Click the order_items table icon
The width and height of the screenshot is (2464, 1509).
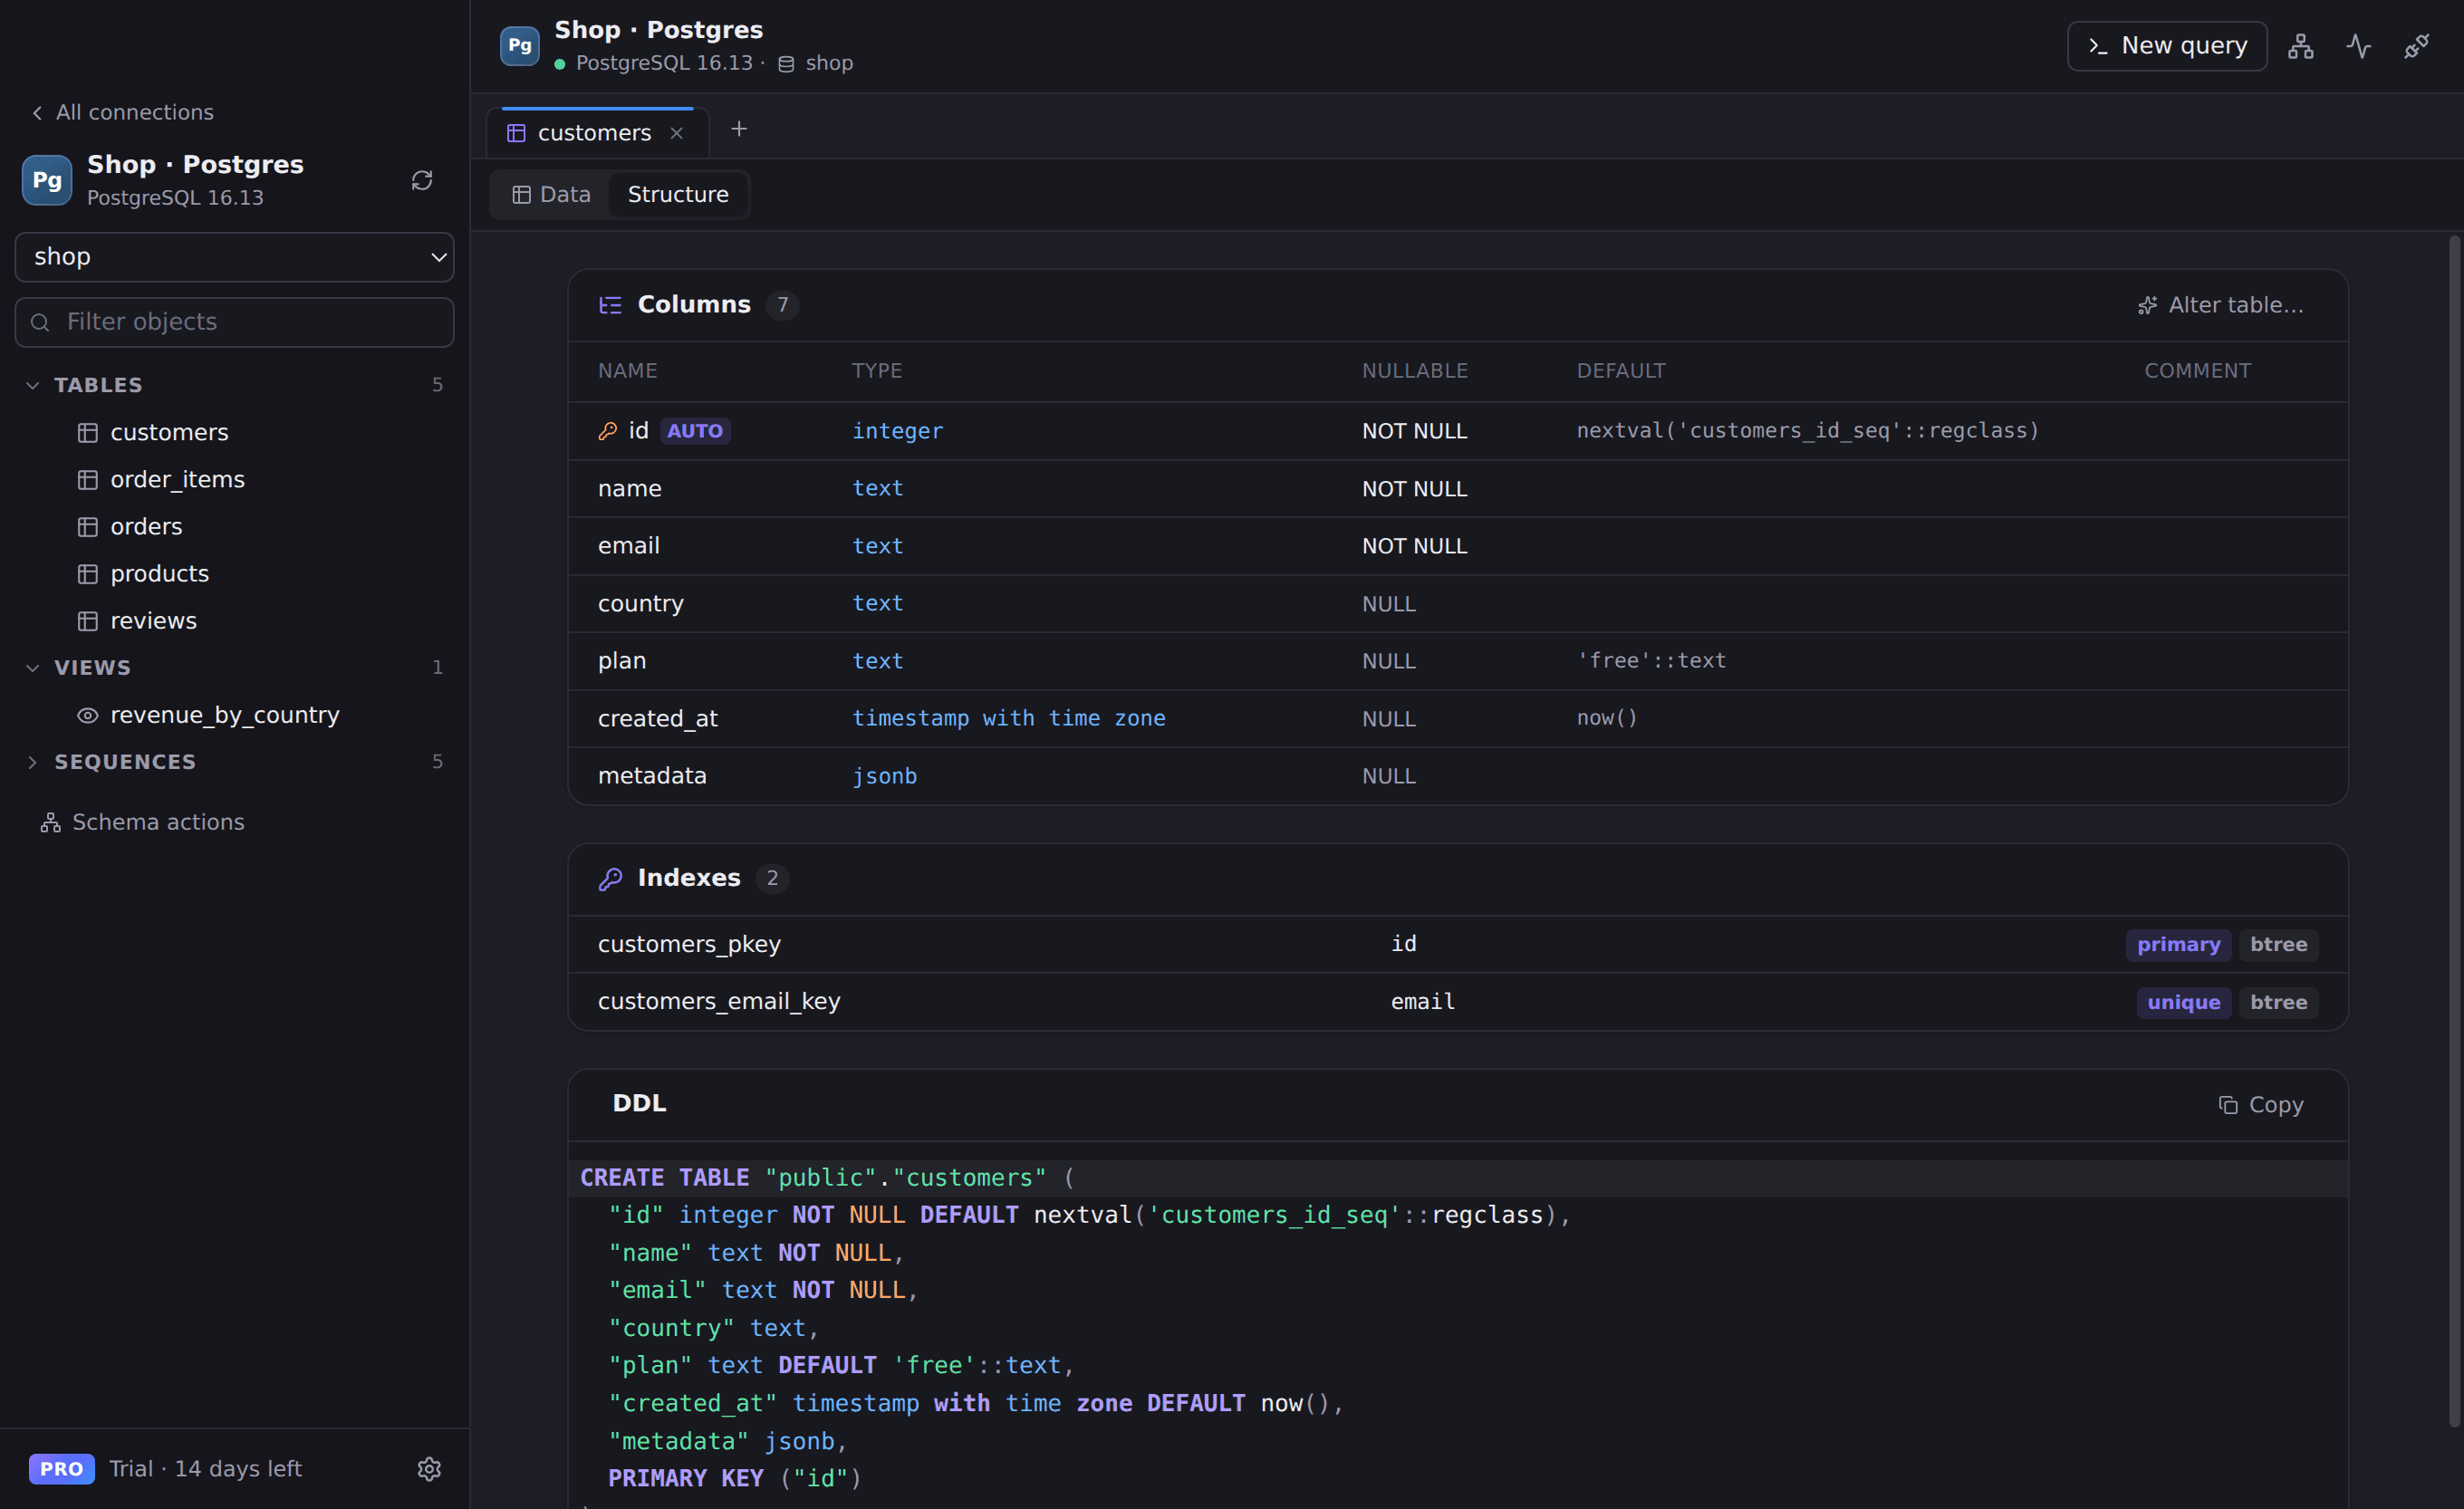tap(88, 480)
